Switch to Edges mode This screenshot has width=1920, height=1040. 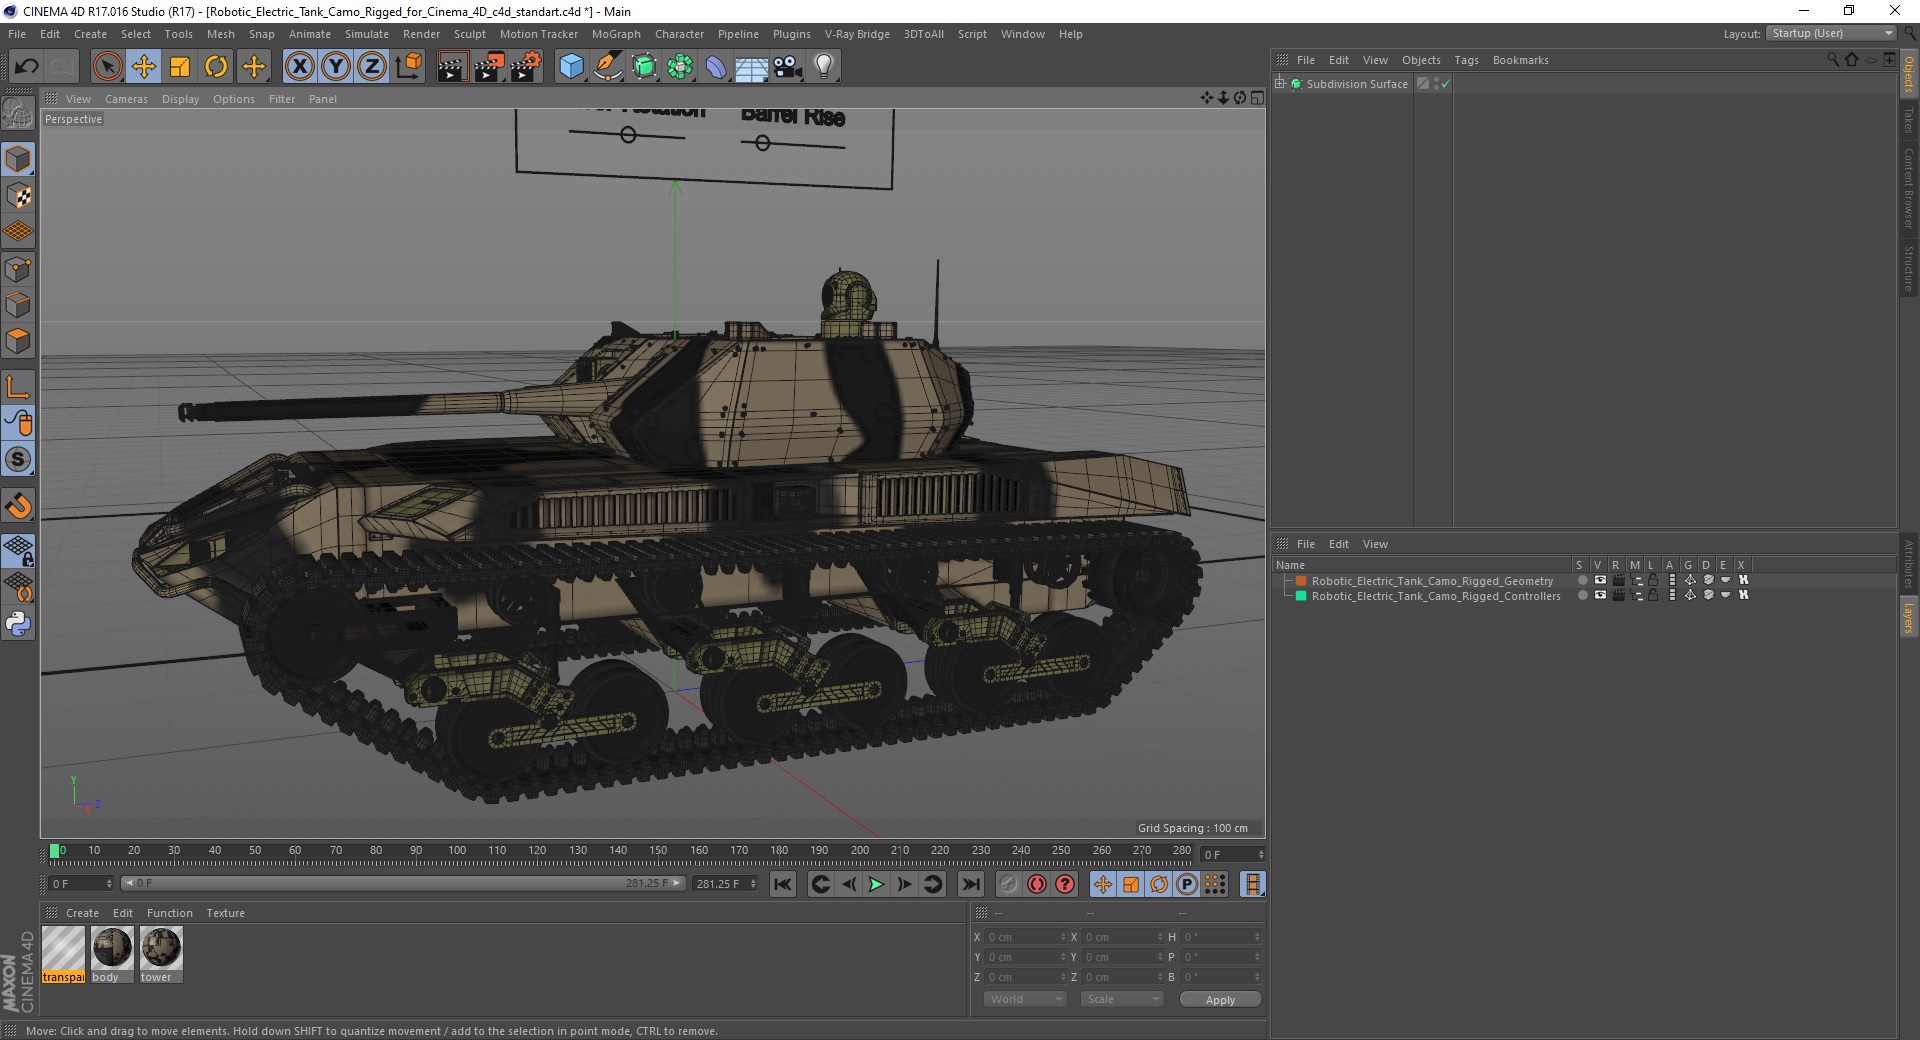18,305
